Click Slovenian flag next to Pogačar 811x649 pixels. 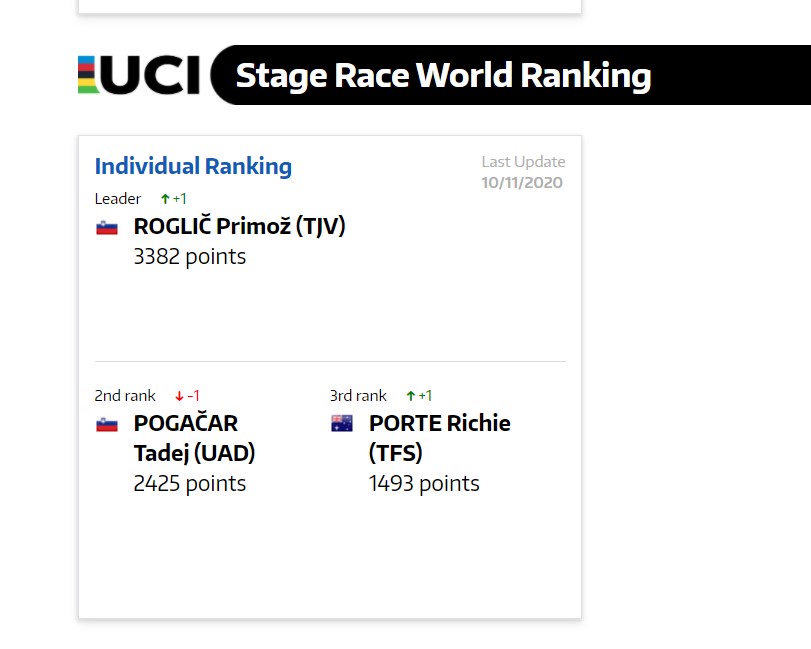tap(107, 425)
